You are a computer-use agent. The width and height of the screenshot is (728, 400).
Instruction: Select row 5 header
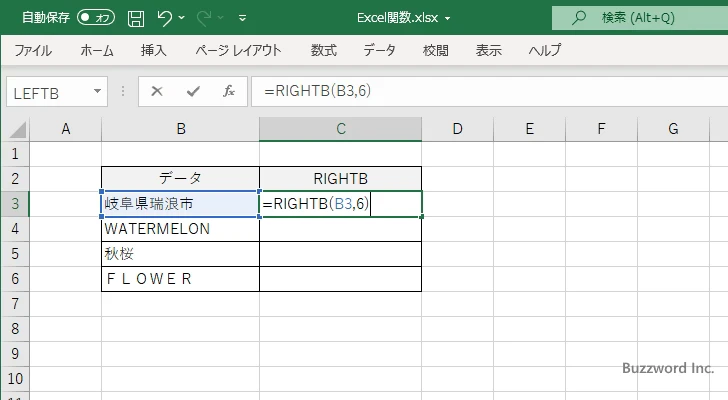tap(15, 254)
